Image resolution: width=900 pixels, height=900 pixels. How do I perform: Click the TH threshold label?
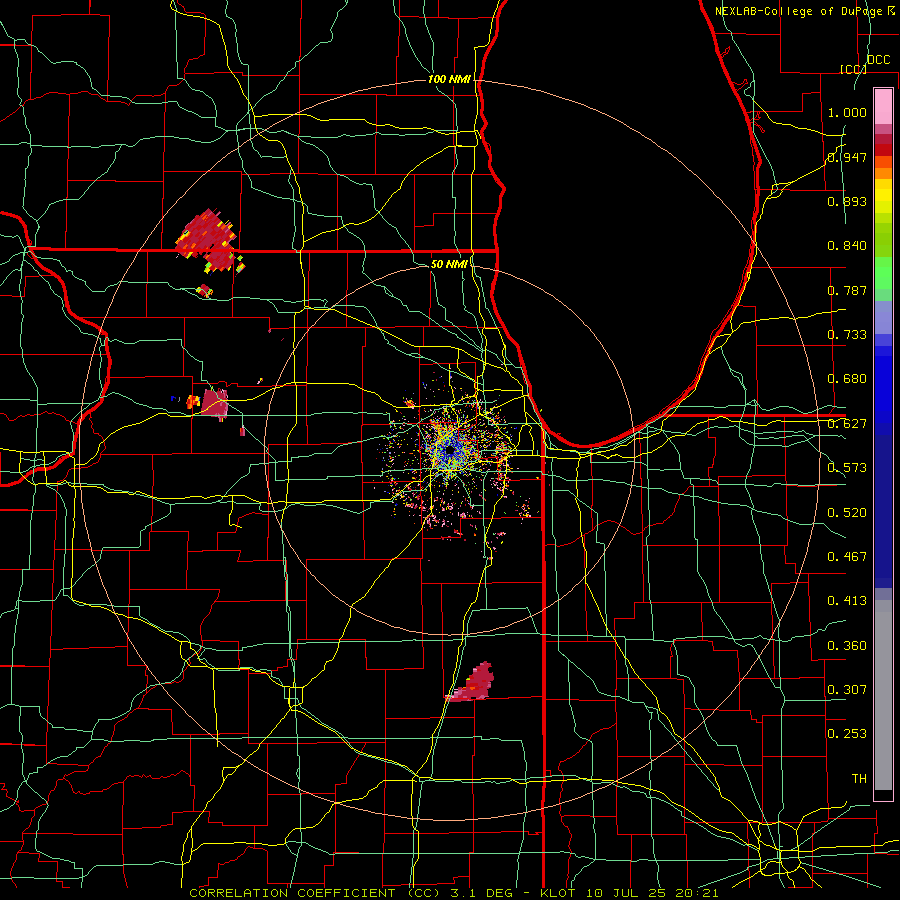click(x=859, y=779)
